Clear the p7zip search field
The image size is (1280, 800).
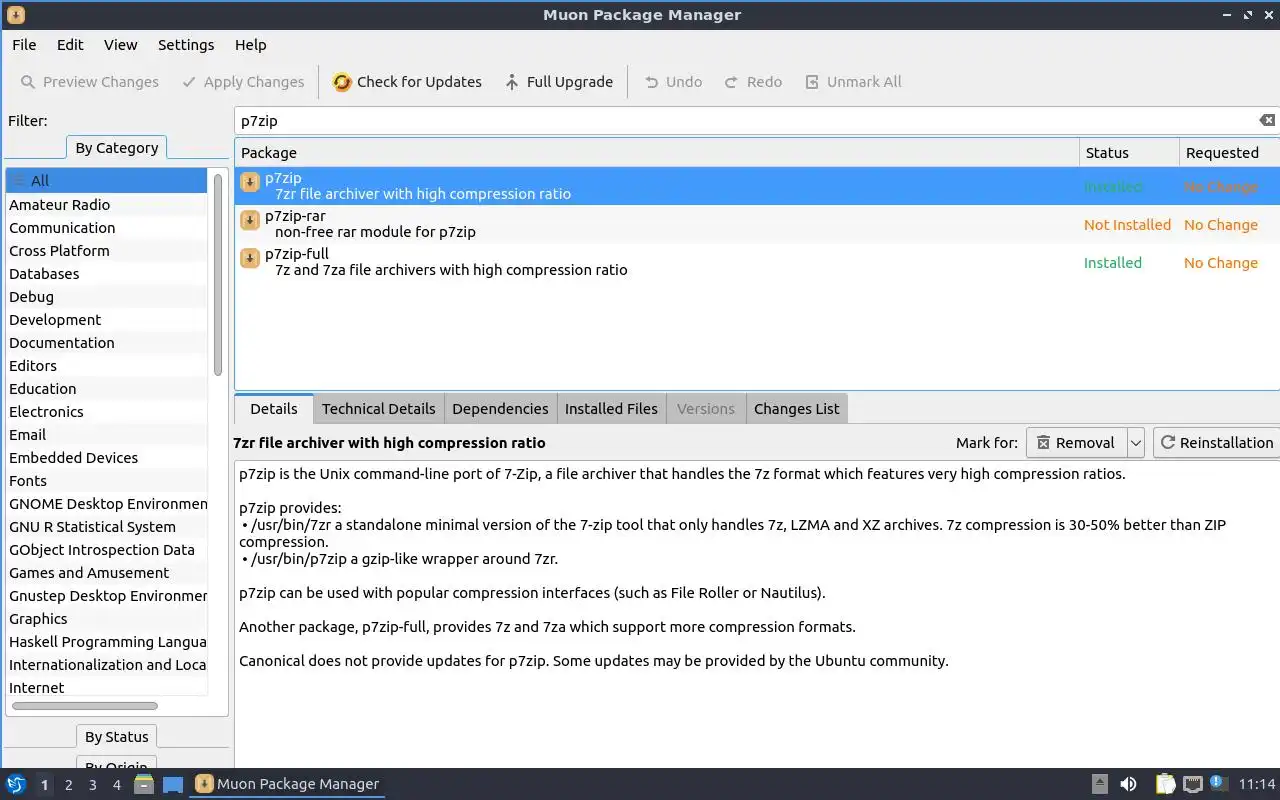(1267, 120)
